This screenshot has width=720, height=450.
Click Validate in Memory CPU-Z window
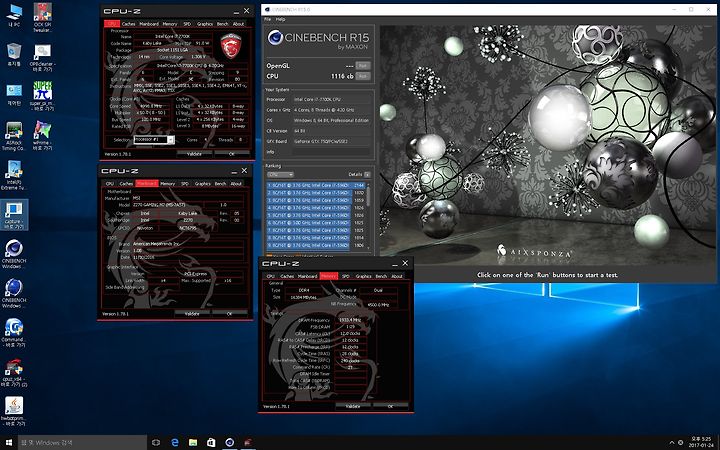(x=353, y=406)
